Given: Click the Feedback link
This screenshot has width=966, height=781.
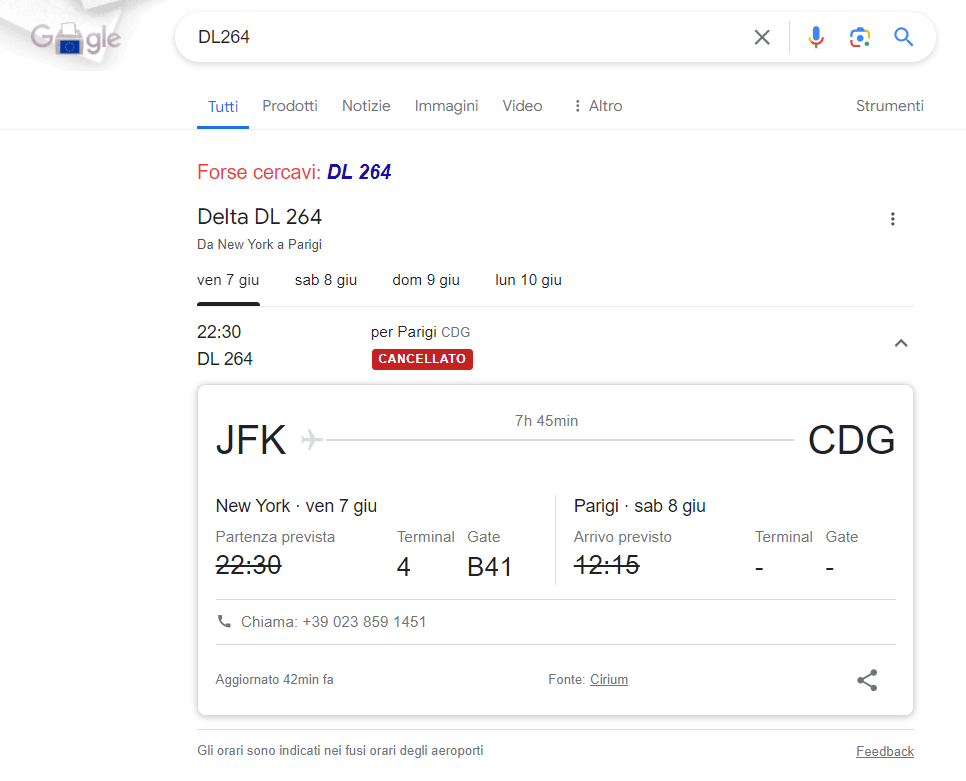Looking at the screenshot, I should click(885, 751).
